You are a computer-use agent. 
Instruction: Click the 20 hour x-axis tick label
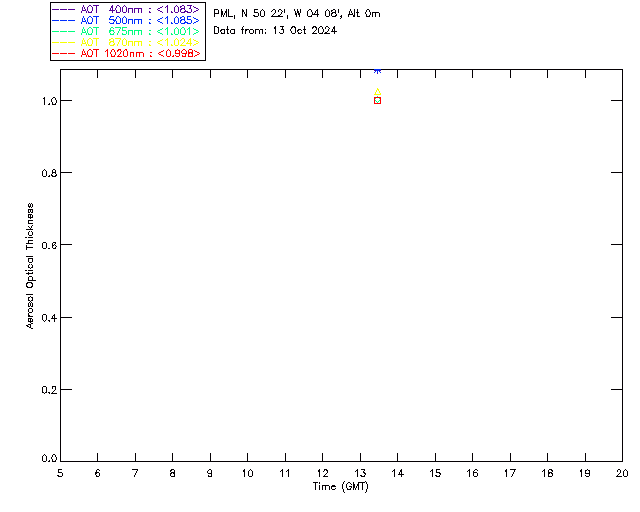click(x=621, y=473)
